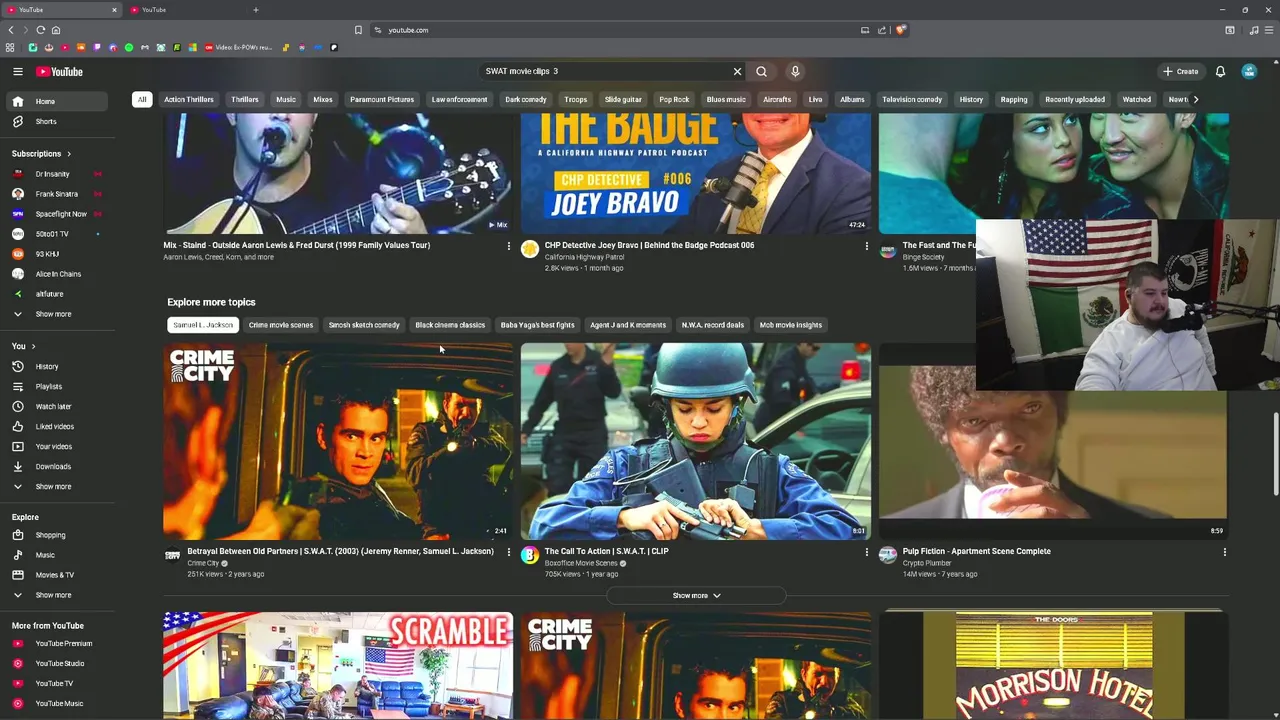Go to Home in the sidebar

click(58, 101)
